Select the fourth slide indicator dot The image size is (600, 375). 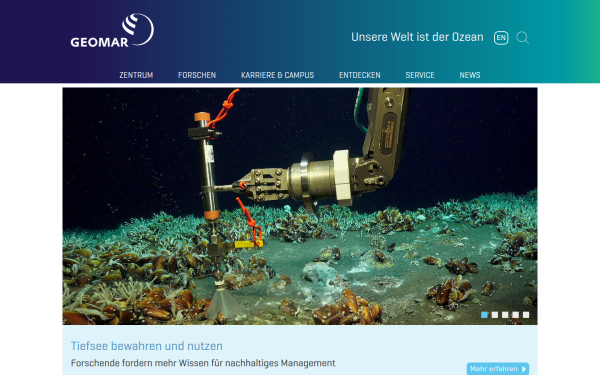click(x=515, y=315)
